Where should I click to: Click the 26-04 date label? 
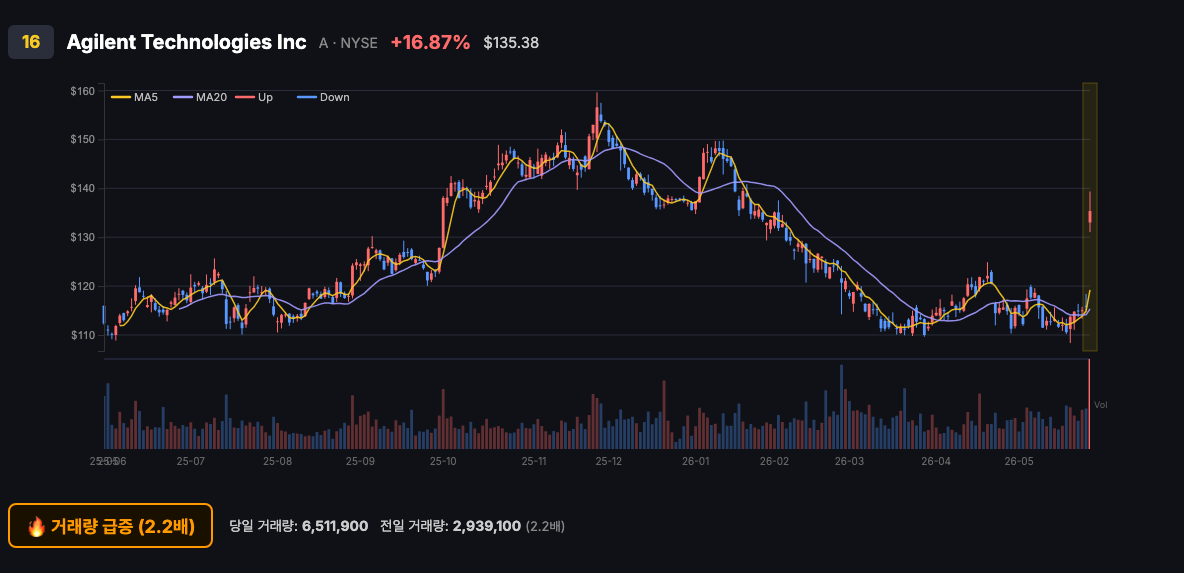tap(936, 461)
